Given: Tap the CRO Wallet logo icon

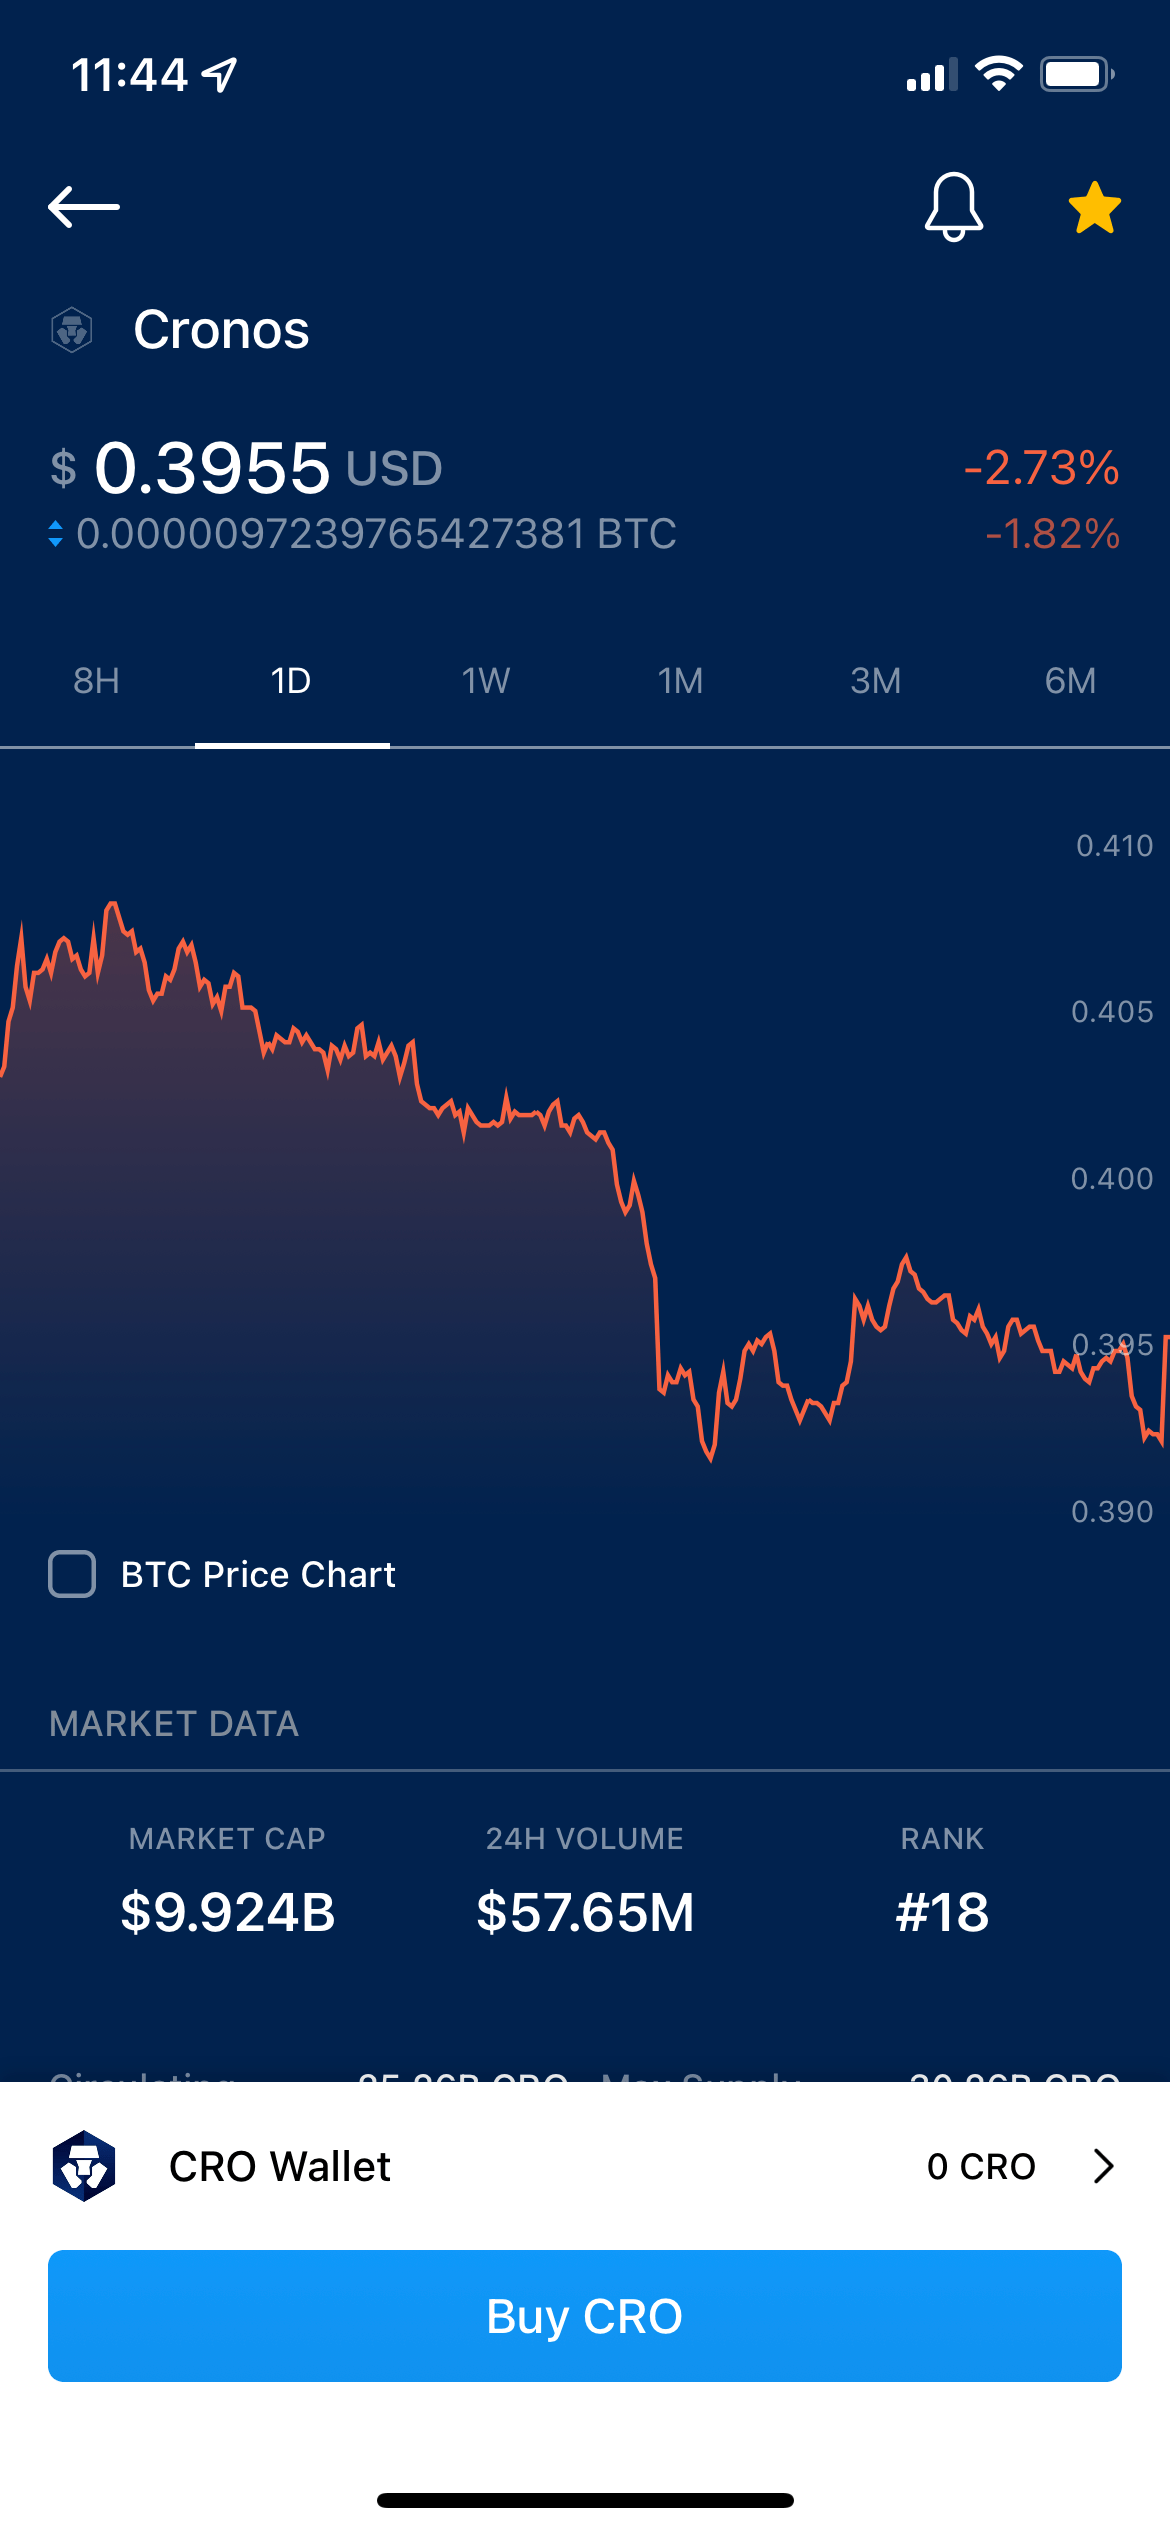Looking at the screenshot, I should tap(84, 2166).
